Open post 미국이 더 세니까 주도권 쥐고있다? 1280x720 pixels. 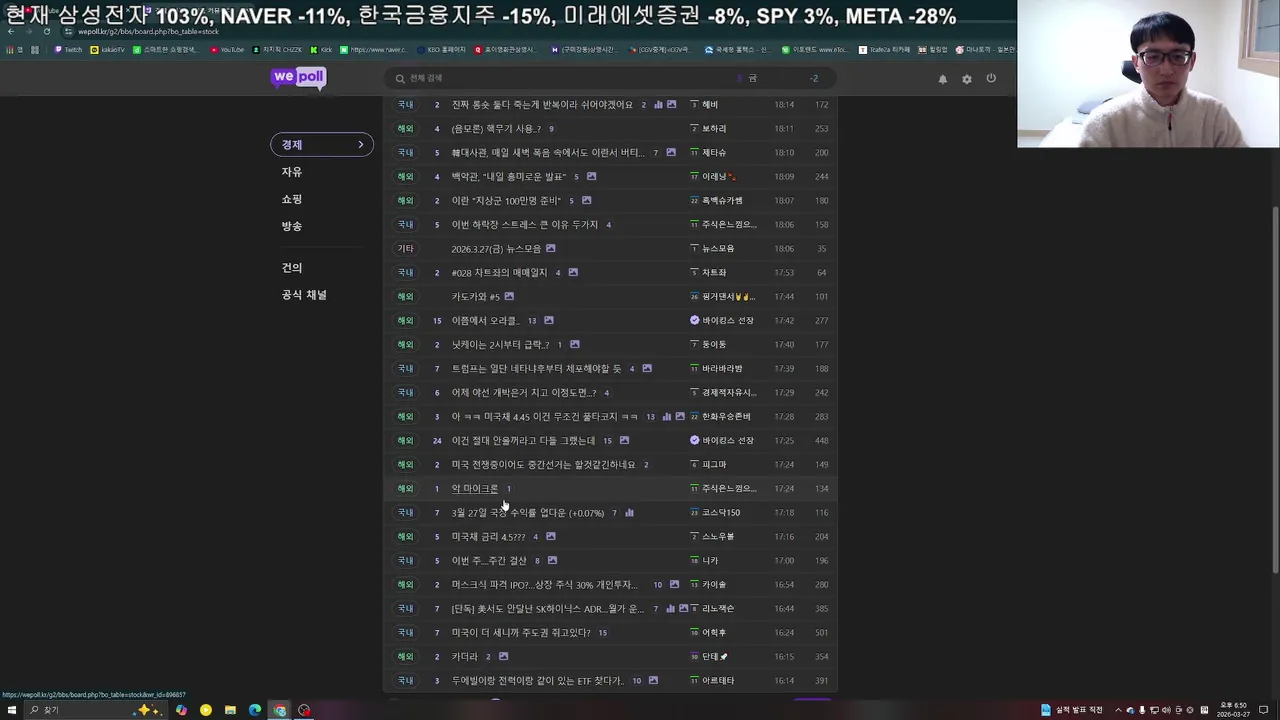click(x=521, y=632)
